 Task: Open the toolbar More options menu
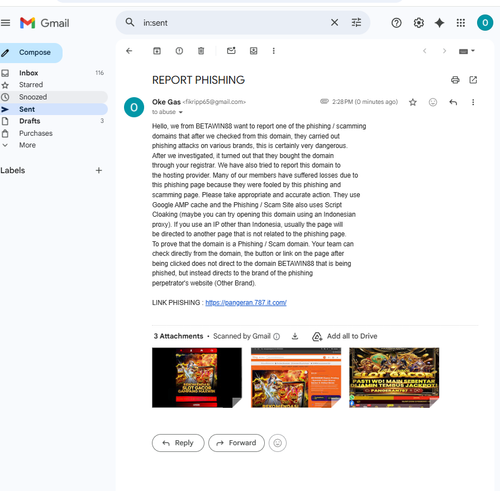click(274, 51)
